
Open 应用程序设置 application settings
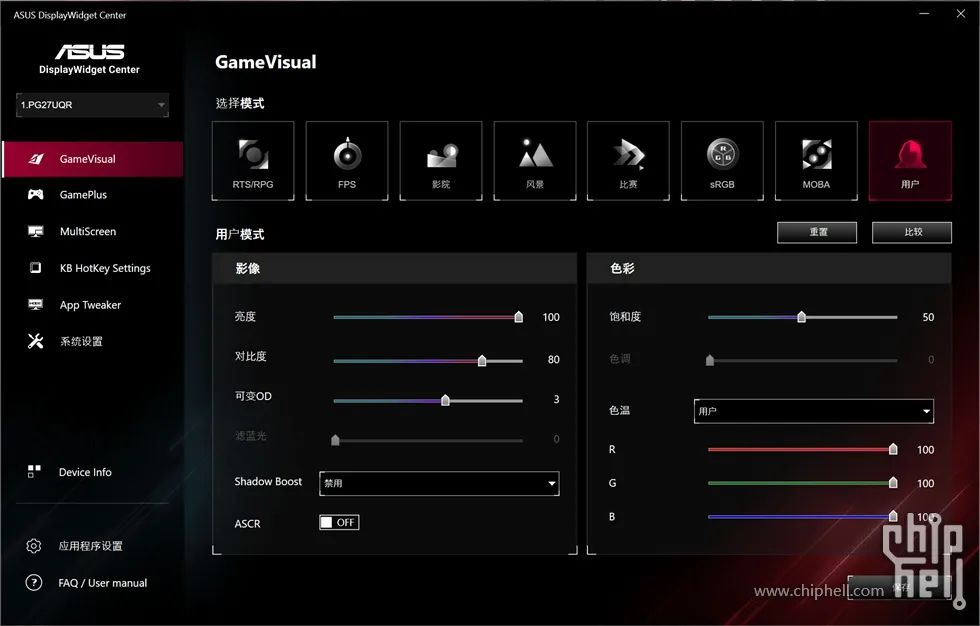(91, 546)
